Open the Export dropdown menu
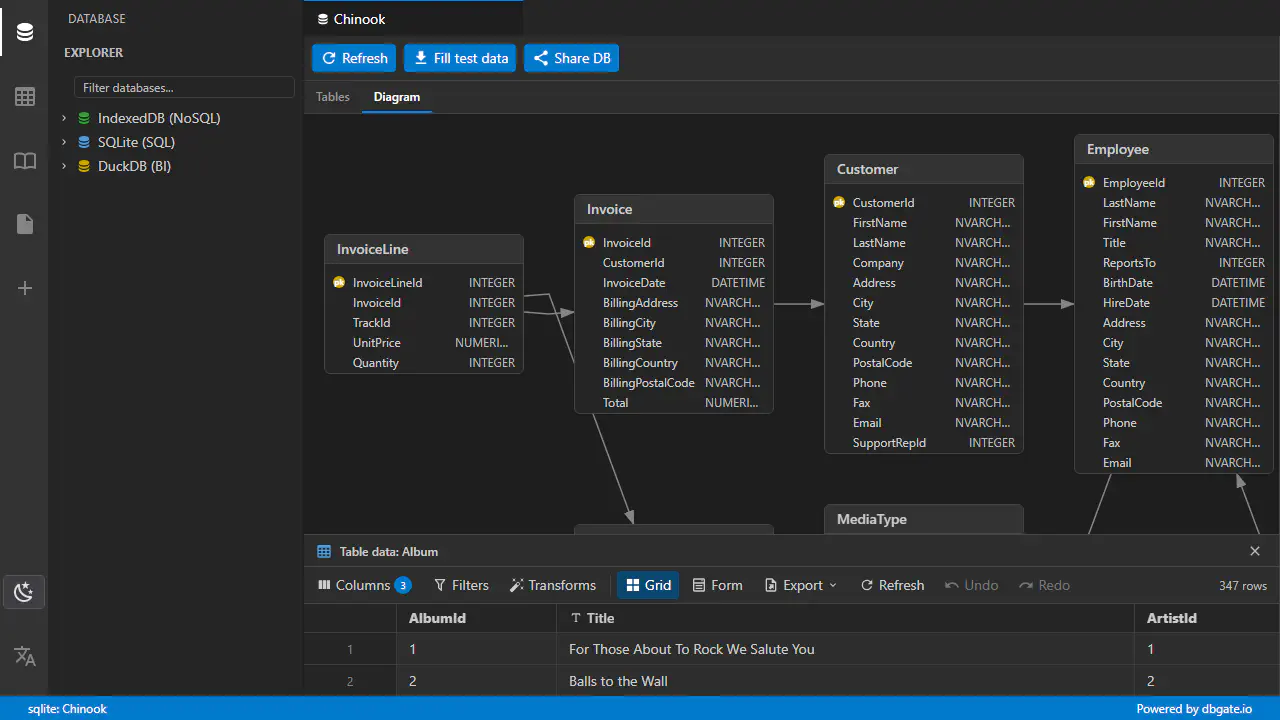 tap(801, 585)
